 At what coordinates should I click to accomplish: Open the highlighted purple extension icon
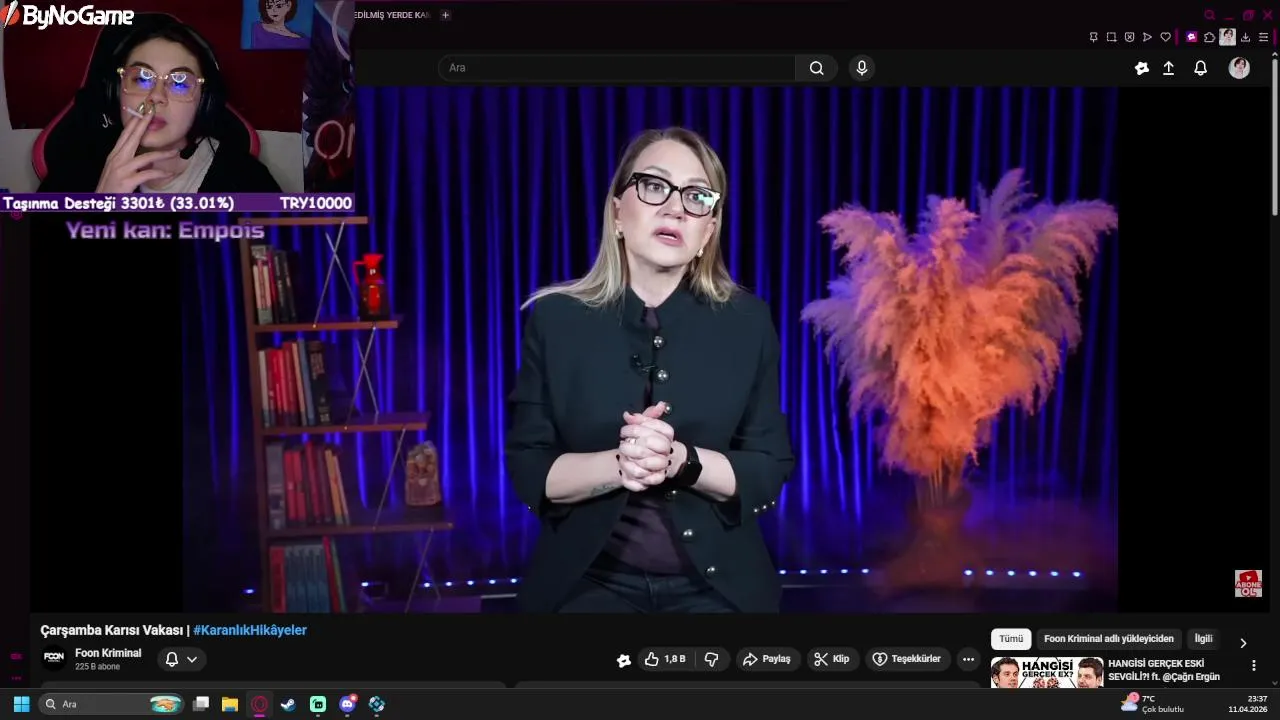point(1191,37)
